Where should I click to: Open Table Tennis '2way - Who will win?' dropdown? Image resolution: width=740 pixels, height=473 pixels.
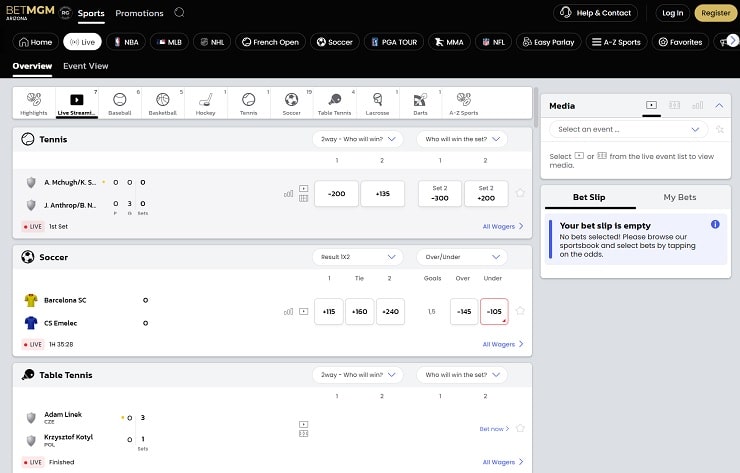pos(358,375)
